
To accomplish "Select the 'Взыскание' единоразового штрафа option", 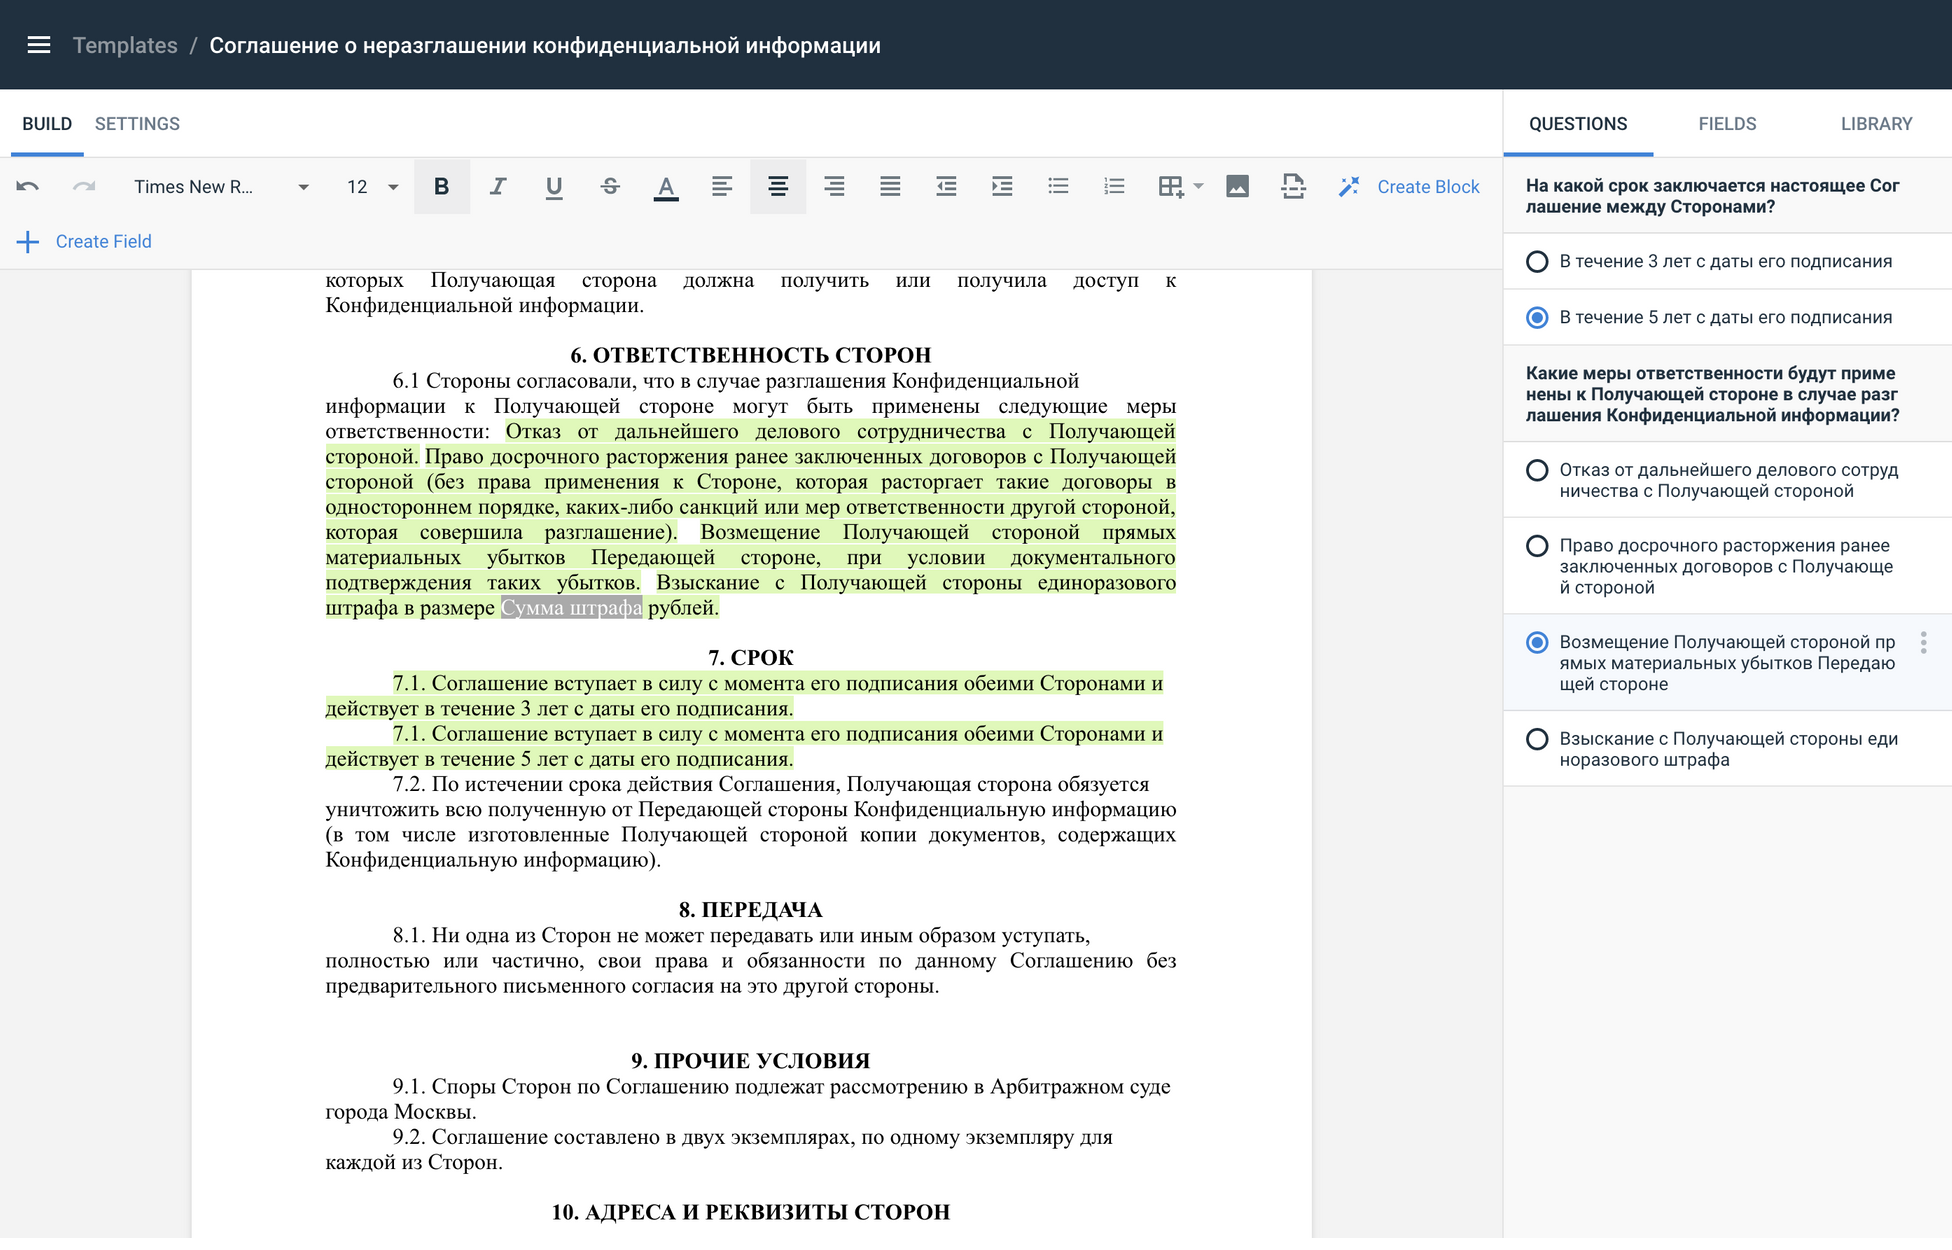I will click(1537, 740).
